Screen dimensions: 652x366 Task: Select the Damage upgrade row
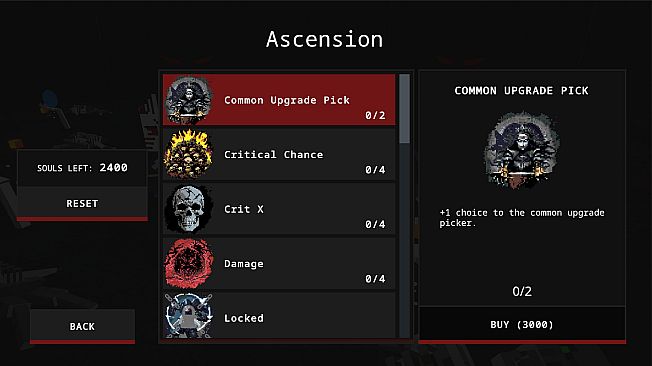(279, 263)
